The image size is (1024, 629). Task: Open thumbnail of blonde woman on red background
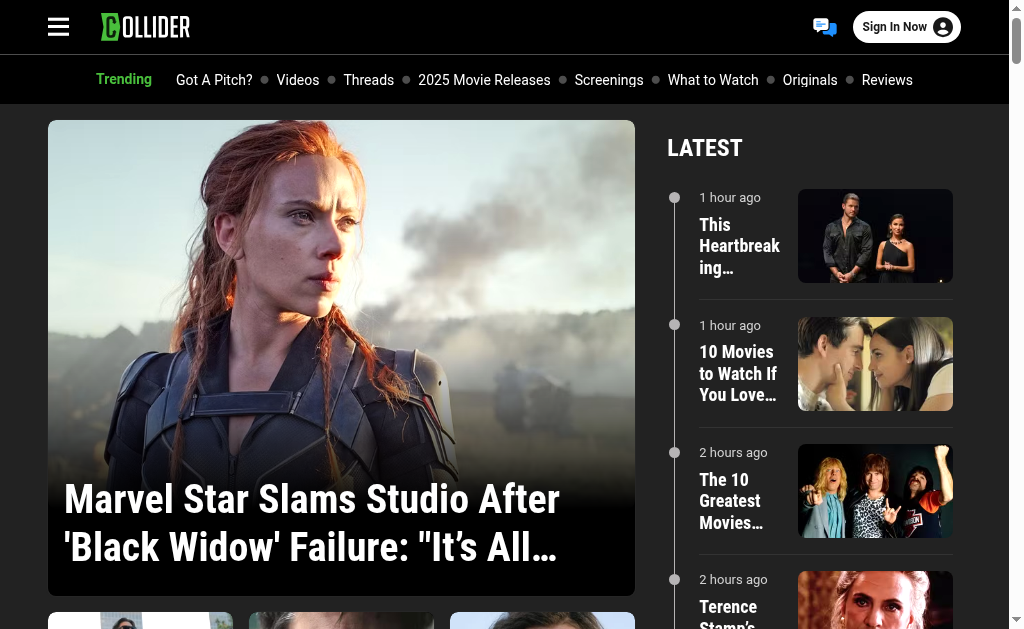coord(875,600)
